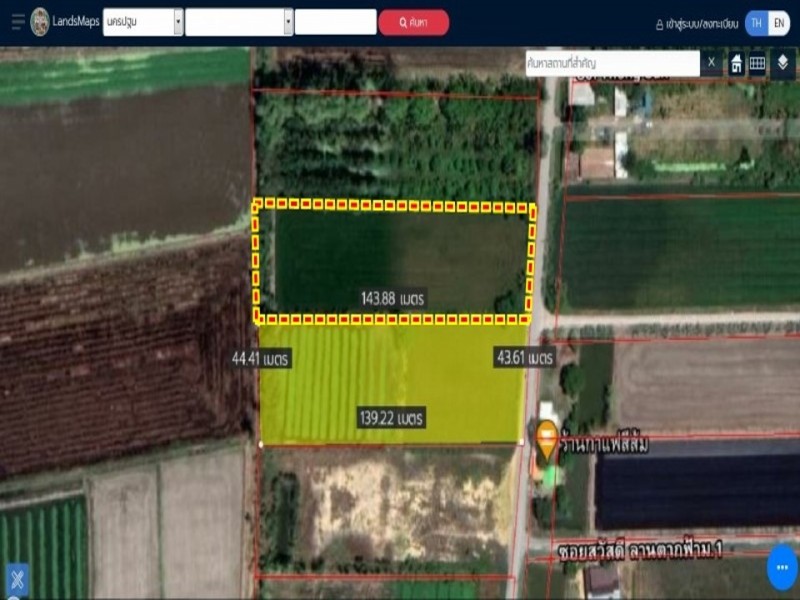Clear the place search with X

pyautogui.click(x=711, y=63)
